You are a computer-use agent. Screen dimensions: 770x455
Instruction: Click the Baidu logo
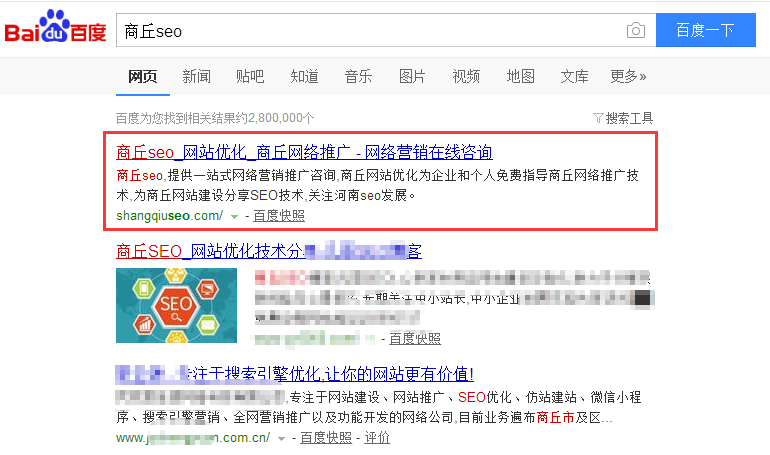coord(55,27)
